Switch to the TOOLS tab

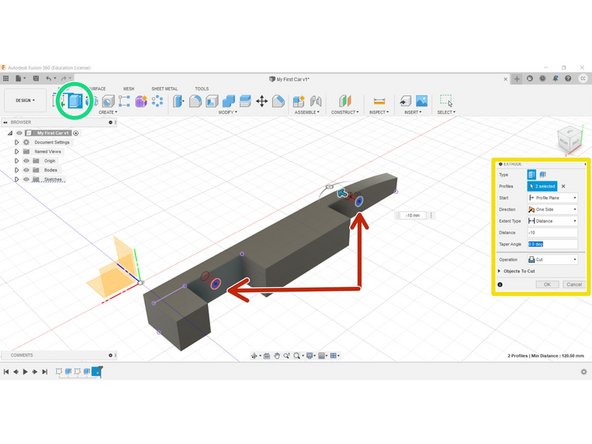202,89
